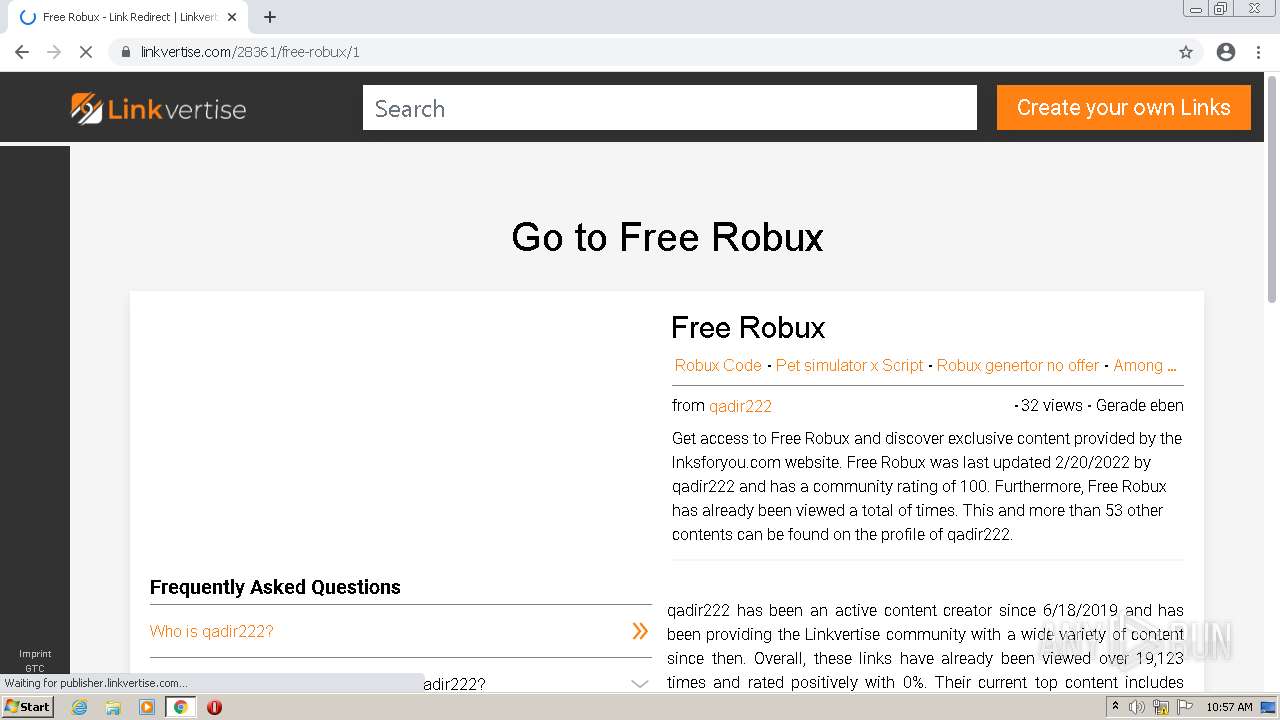
Task: Click the address bar URL
Action: tap(250, 52)
